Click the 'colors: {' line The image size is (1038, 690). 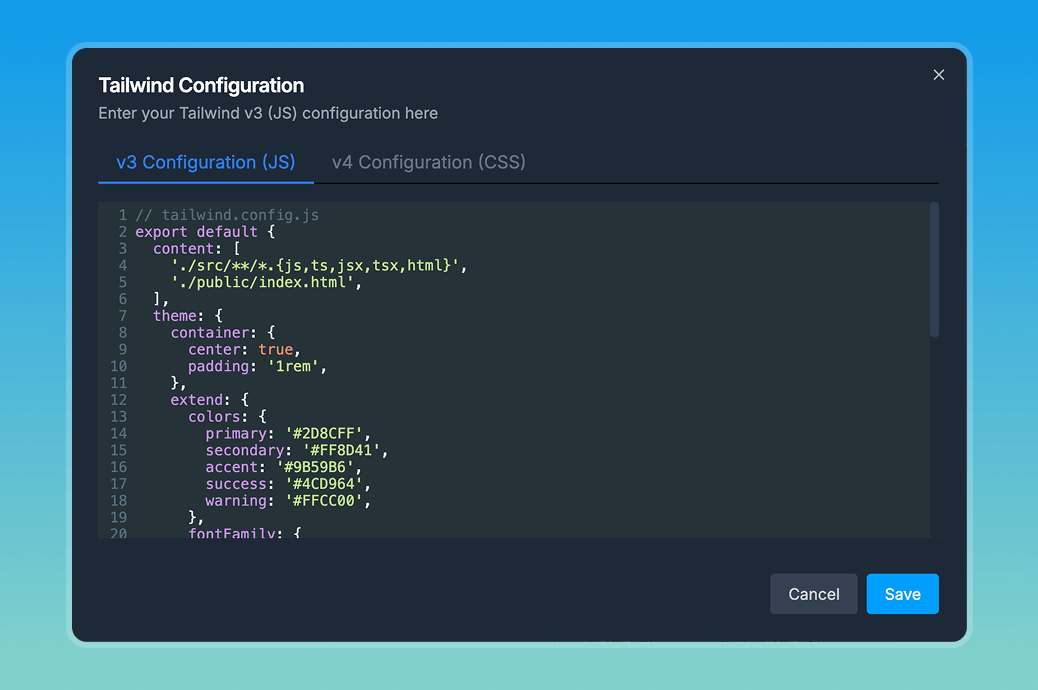coord(227,417)
